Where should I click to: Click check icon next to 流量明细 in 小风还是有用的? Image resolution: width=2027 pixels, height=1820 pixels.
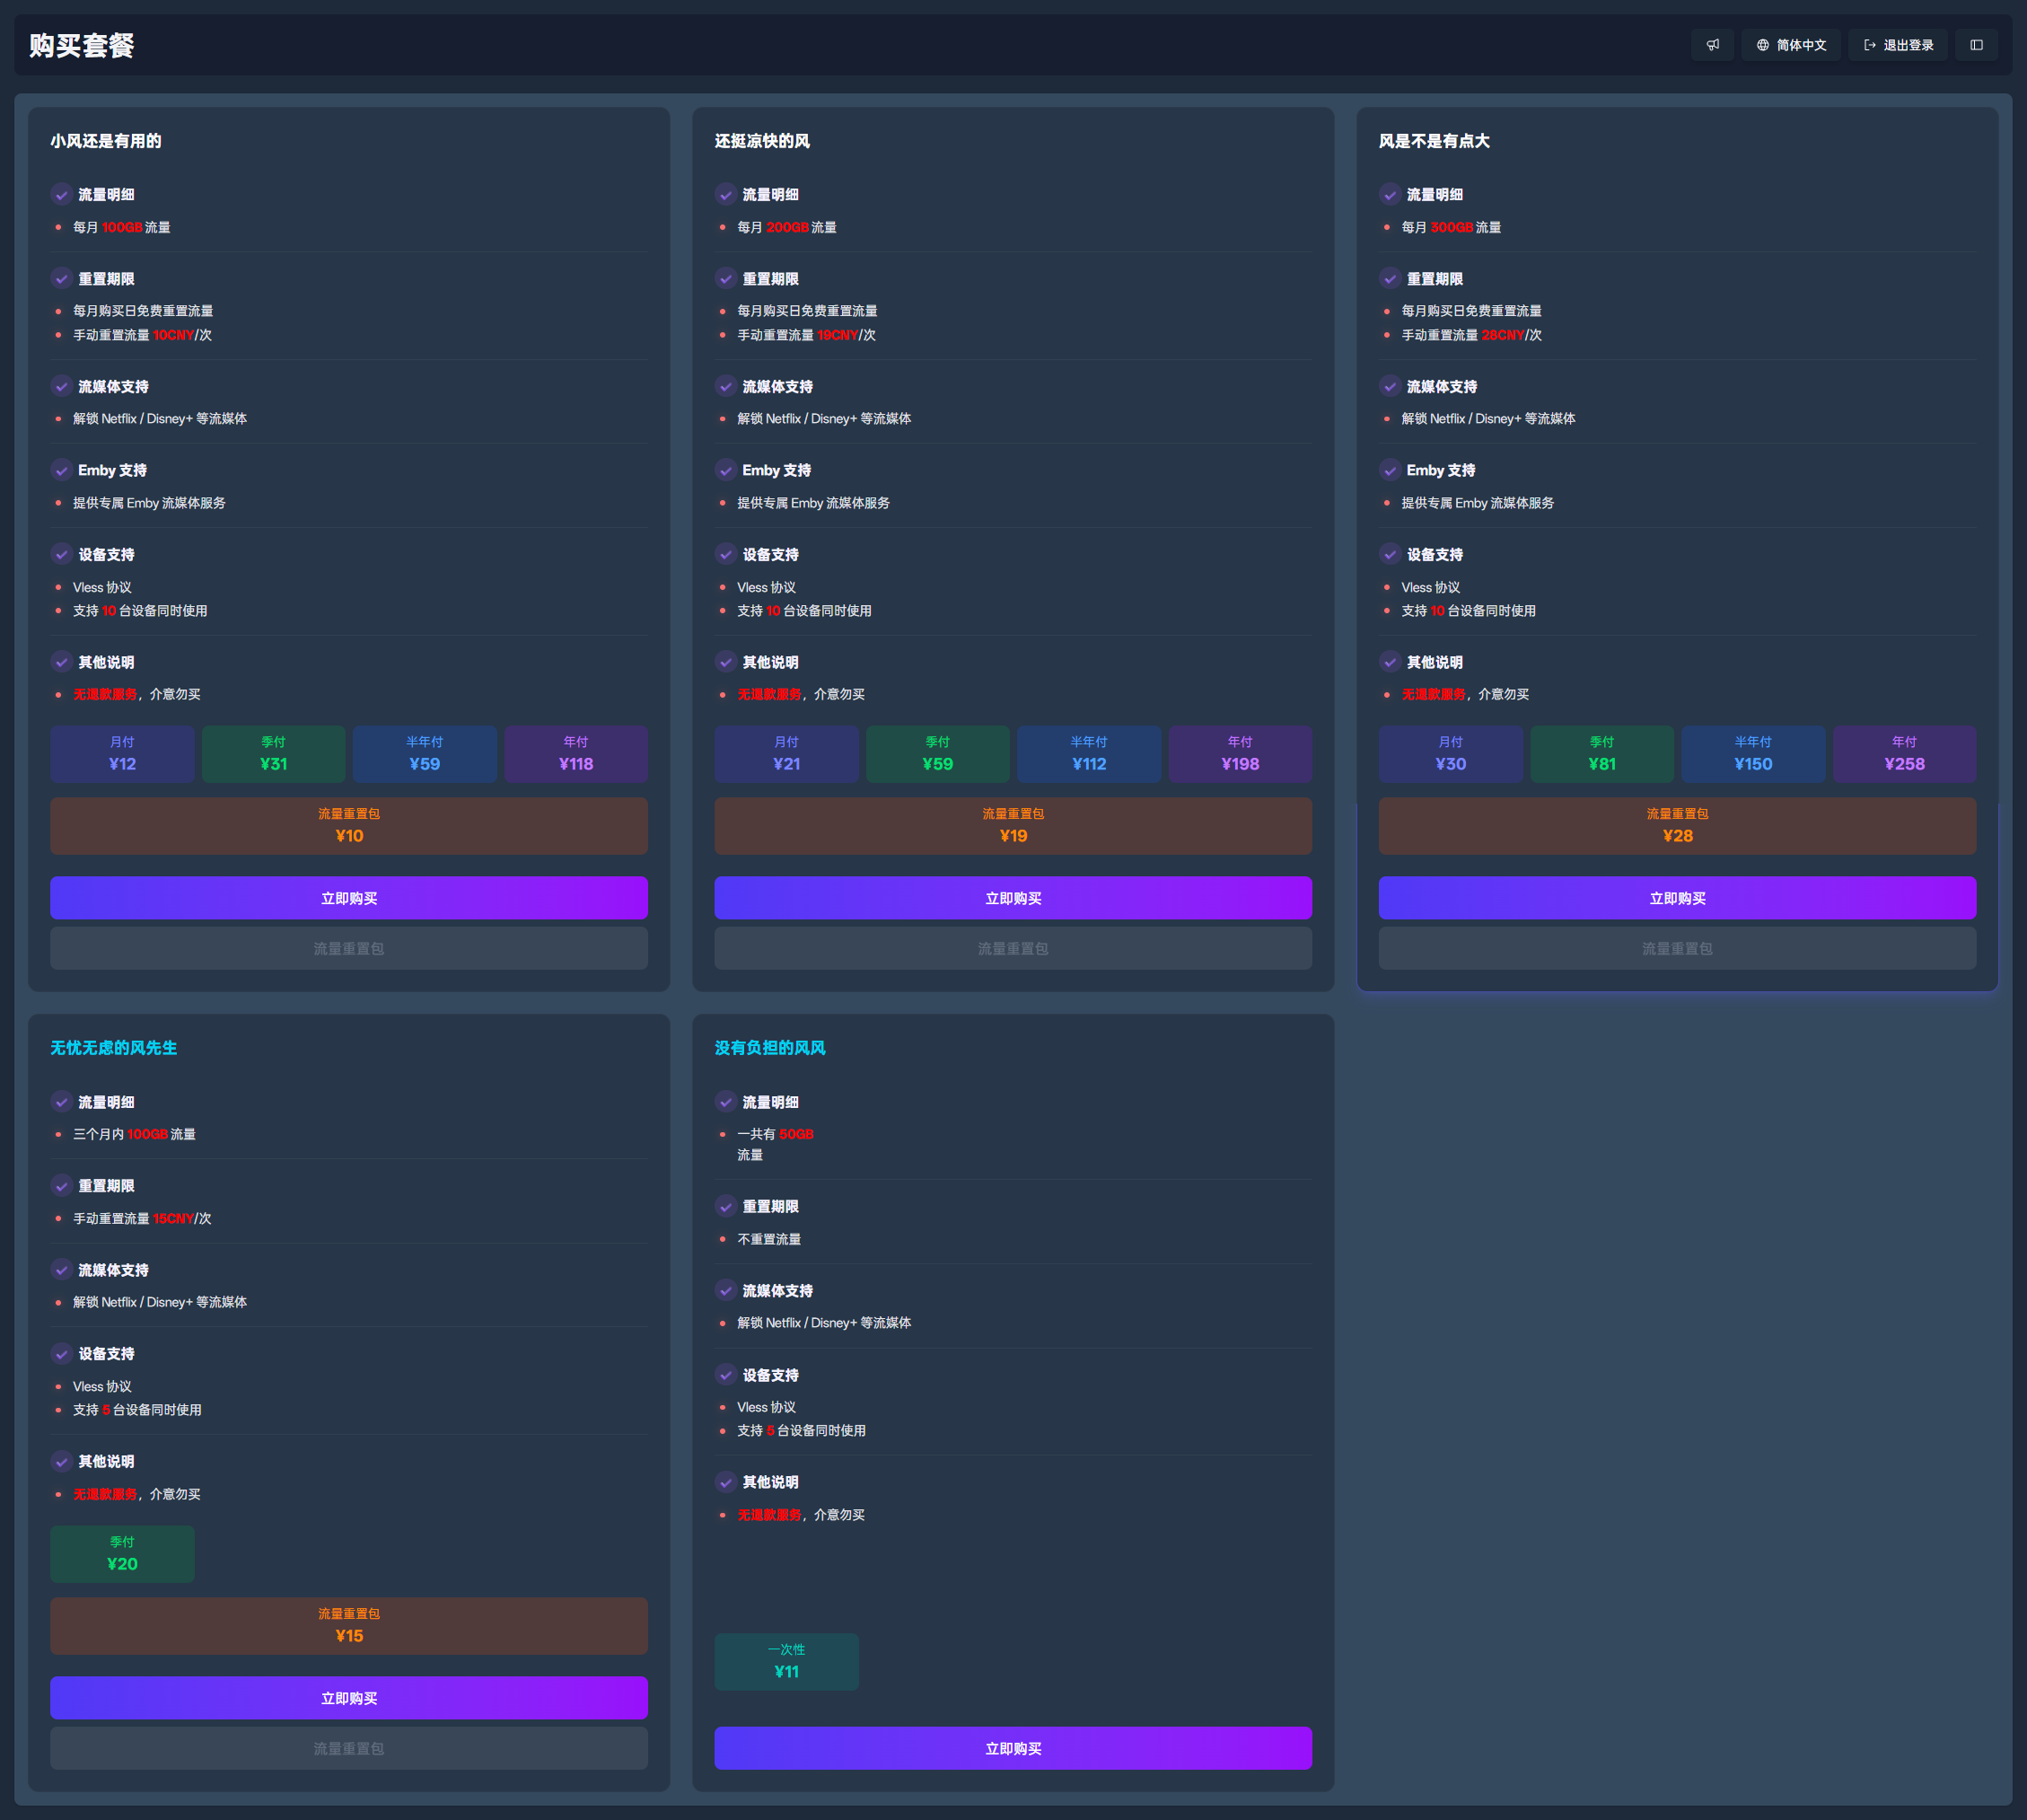point(61,194)
